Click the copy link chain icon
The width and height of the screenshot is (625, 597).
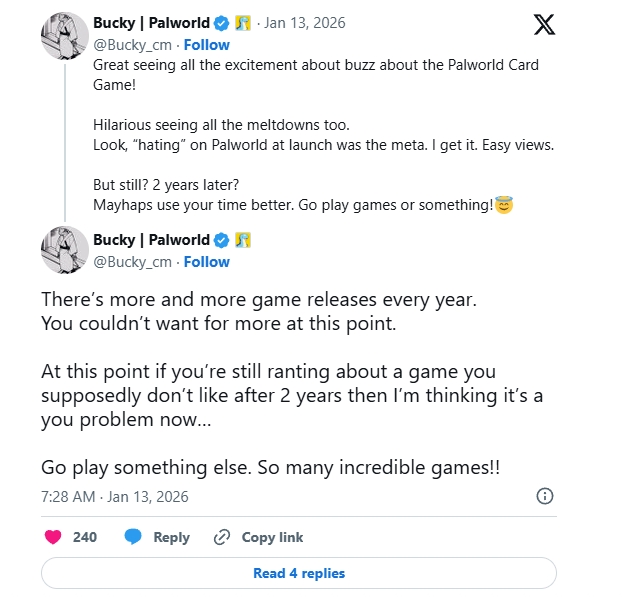tap(222, 537)
